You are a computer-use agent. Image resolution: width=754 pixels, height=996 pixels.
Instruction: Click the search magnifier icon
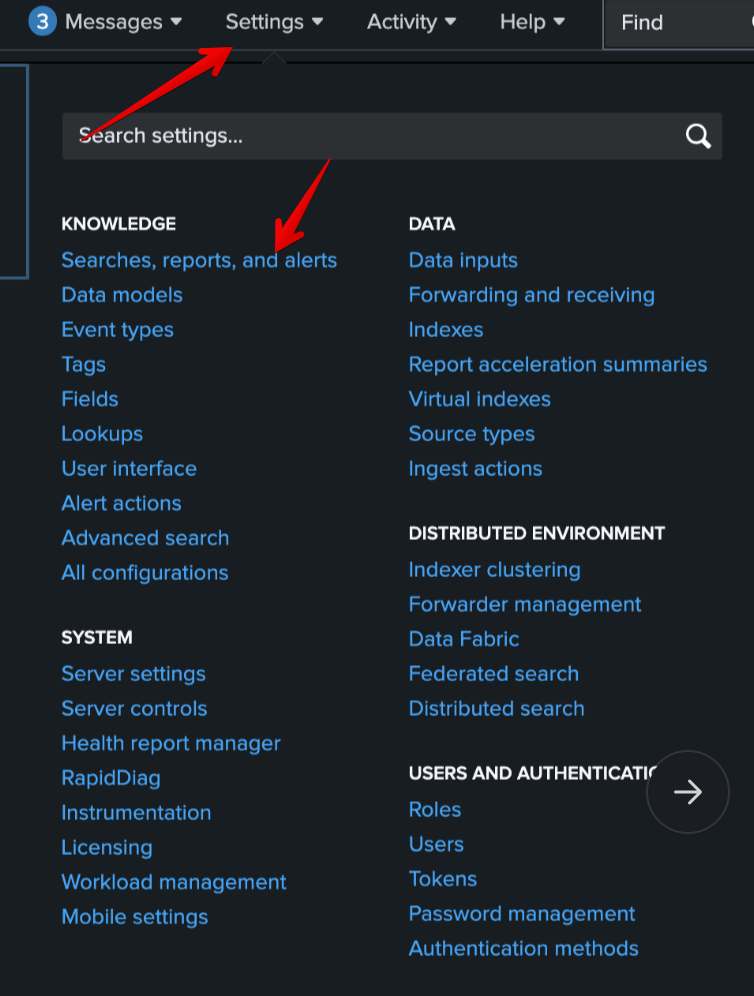698,136
